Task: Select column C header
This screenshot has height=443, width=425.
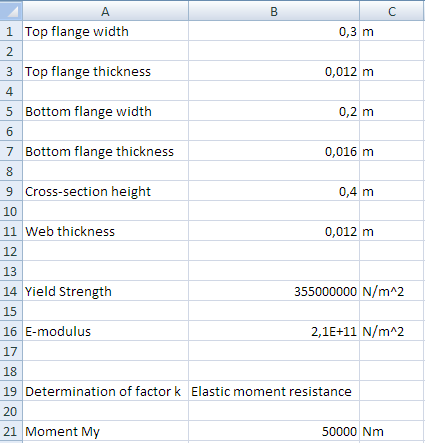Action: (392, 11)
